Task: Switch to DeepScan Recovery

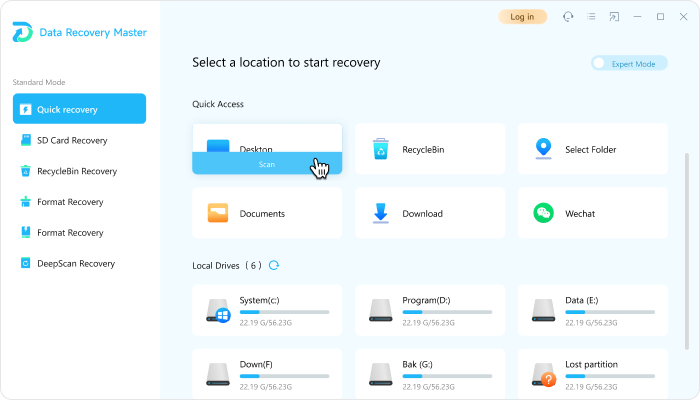Action: 75,263
